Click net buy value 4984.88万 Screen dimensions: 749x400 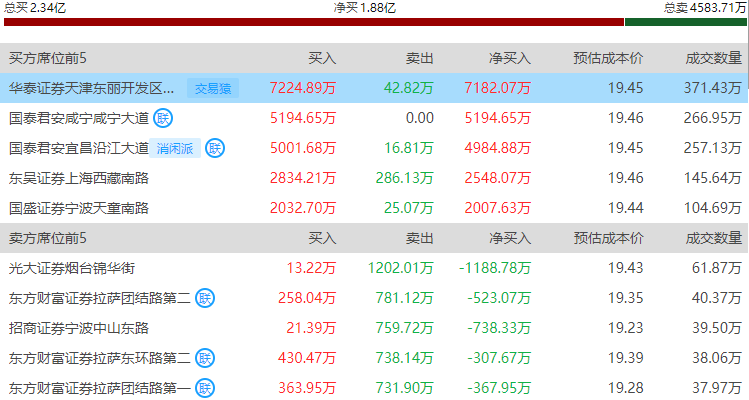498,148
